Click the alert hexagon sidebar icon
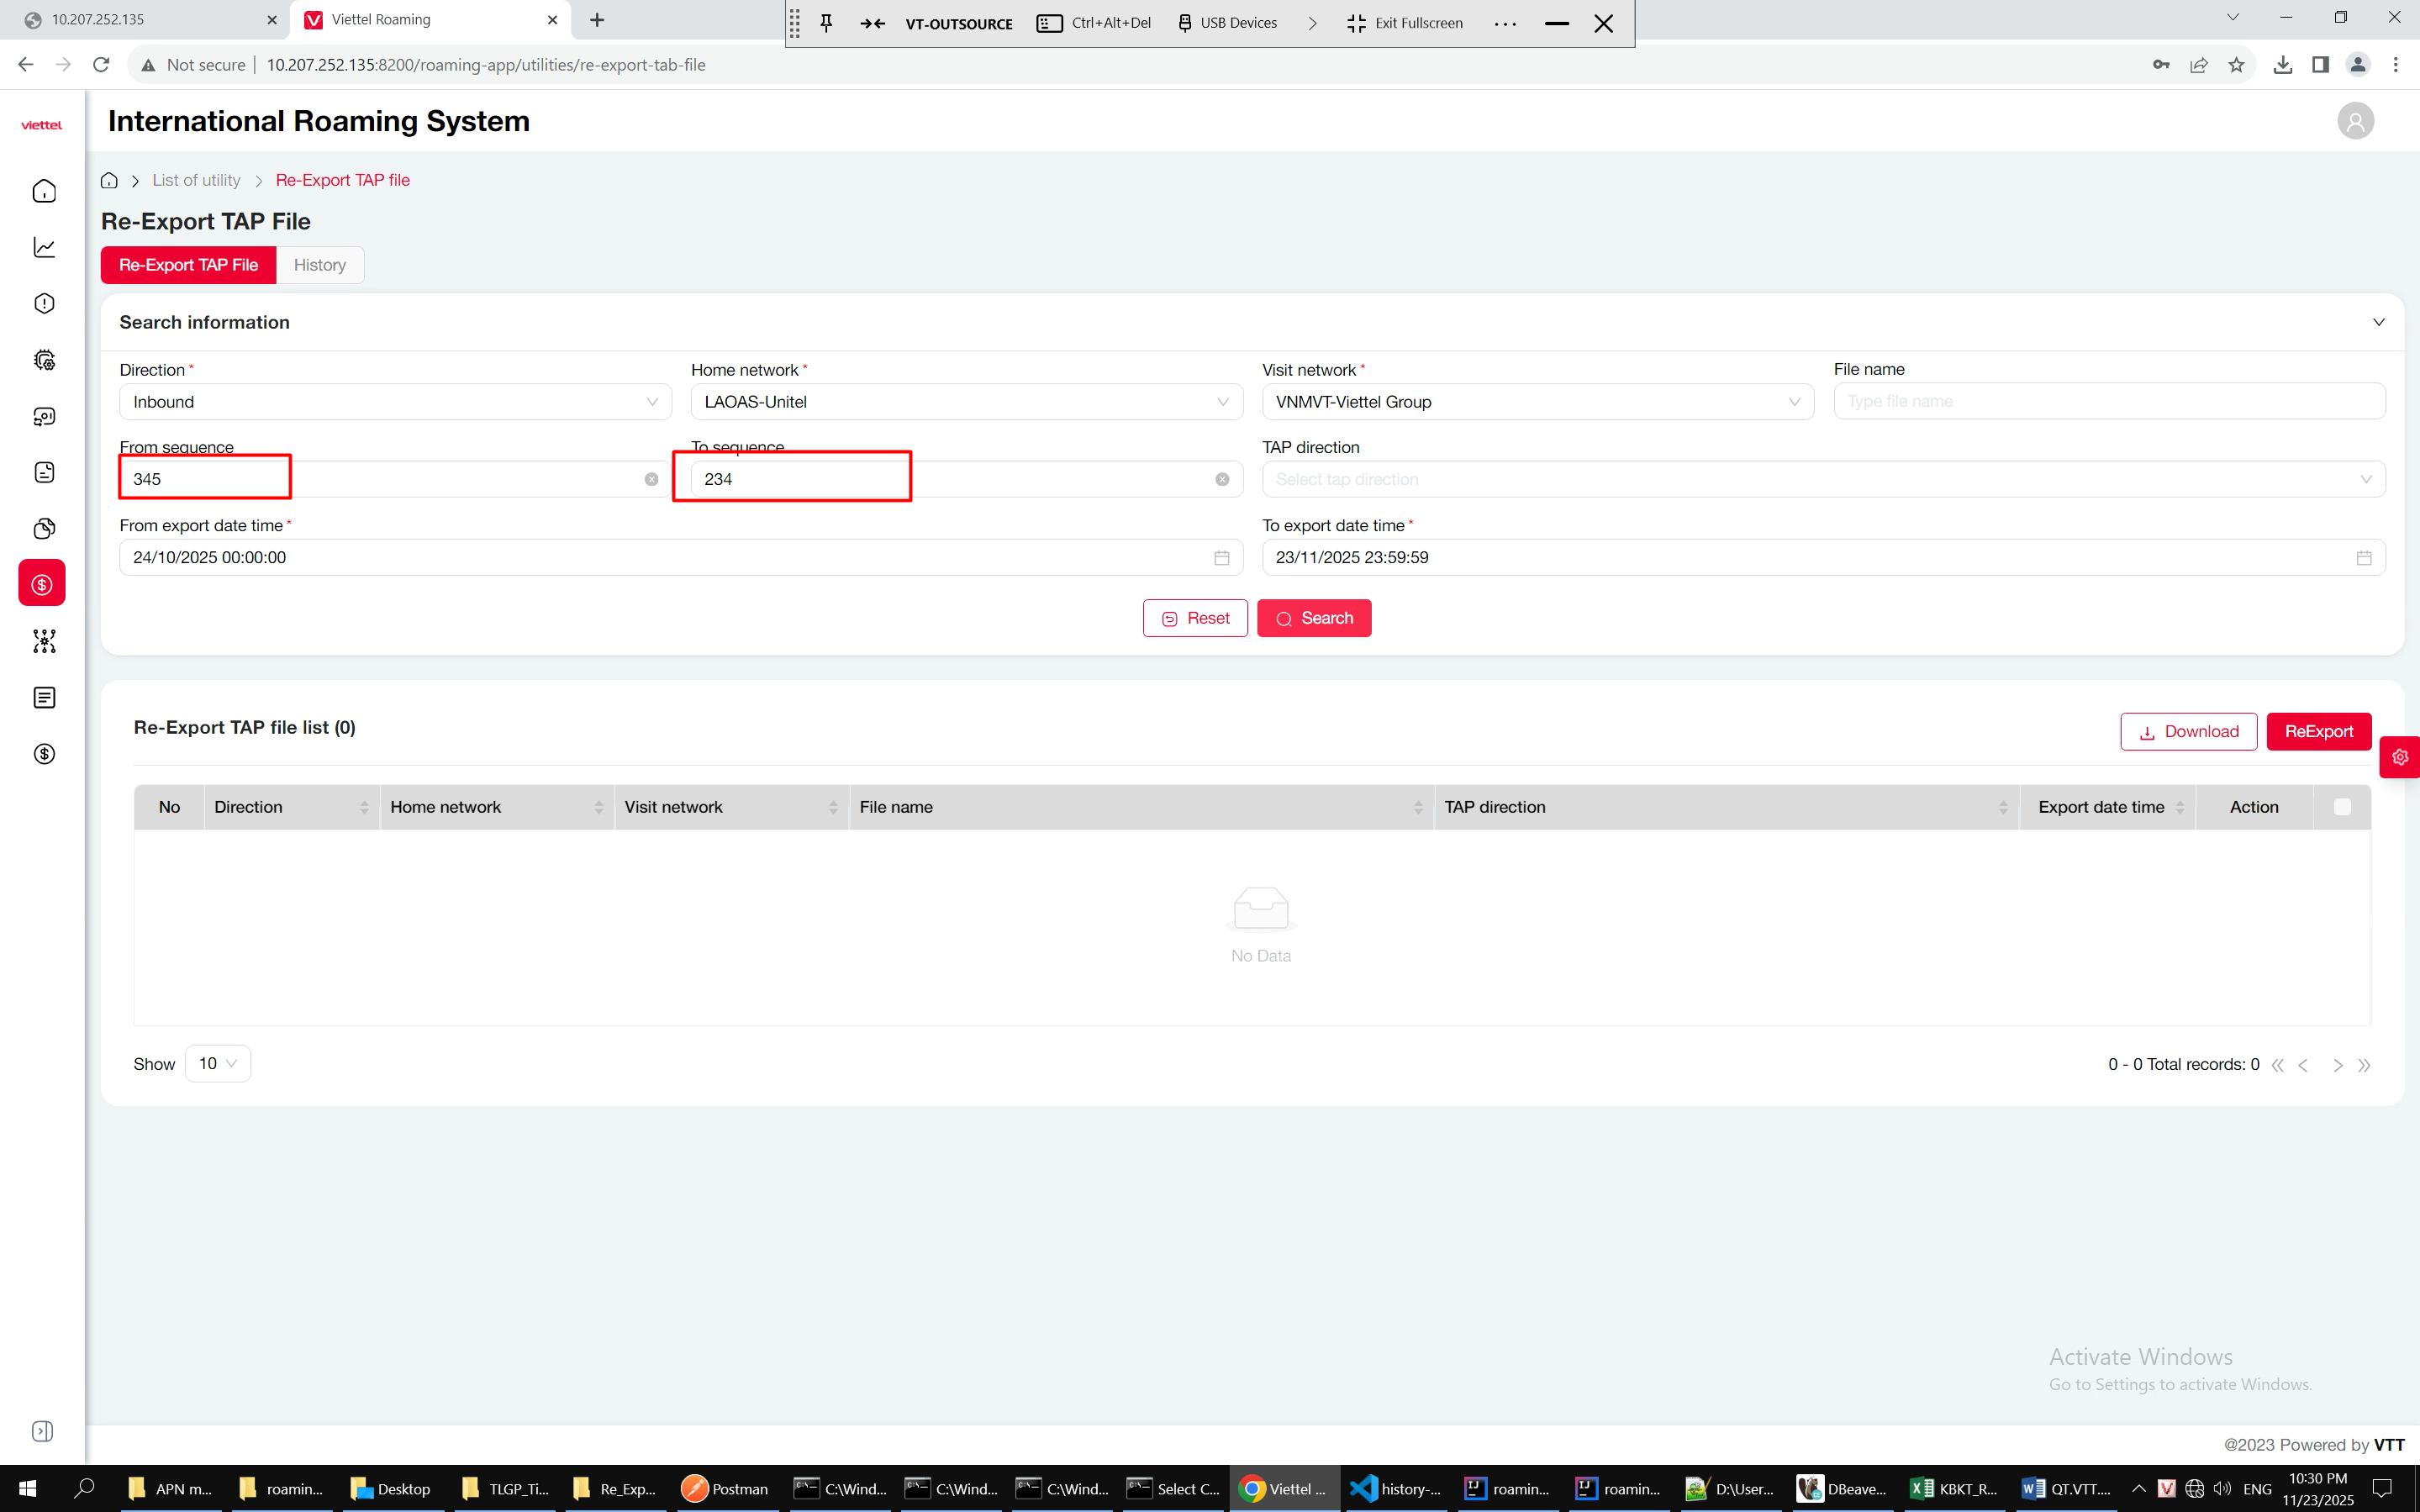The width and height of the screenshot is (2420, 1512). pos(44,303)
